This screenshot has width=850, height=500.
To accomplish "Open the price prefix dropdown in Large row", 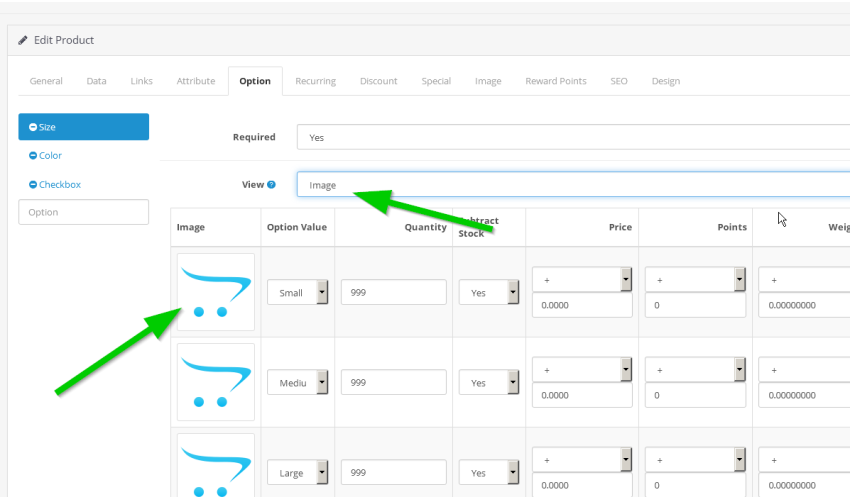I will point(582,460).
